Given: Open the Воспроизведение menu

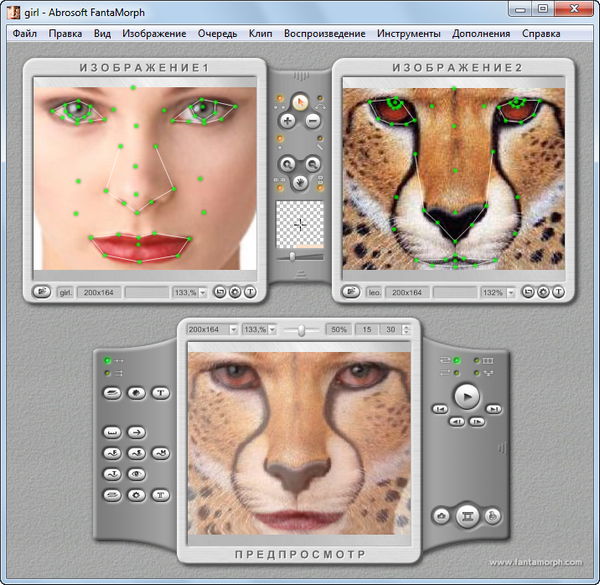Looking at the screenshot, I should (324, 34).
